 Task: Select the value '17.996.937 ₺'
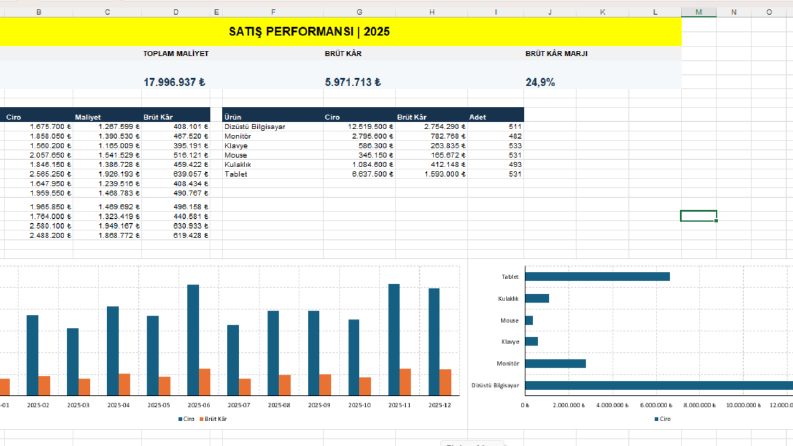(174, 82)
